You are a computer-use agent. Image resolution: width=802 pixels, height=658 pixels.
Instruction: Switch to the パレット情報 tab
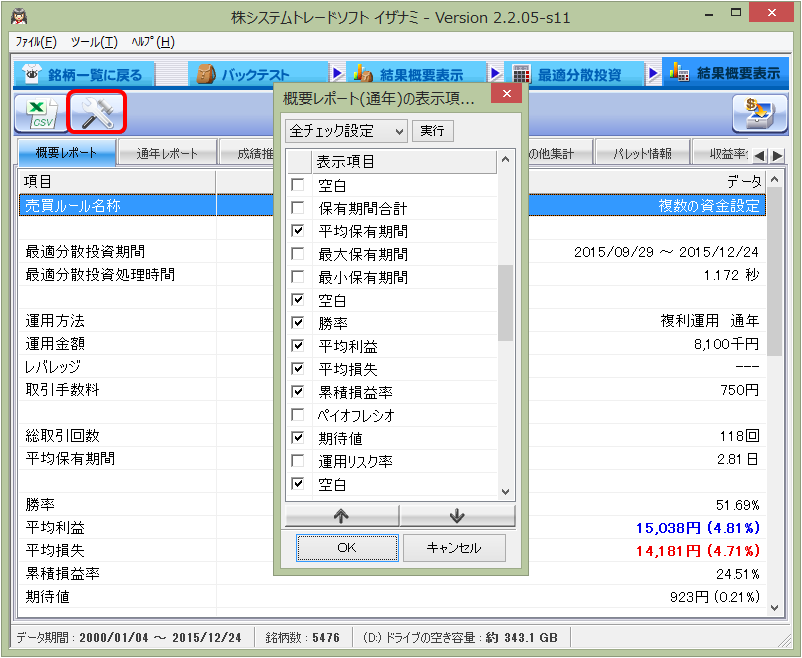[x=642, y=153]
